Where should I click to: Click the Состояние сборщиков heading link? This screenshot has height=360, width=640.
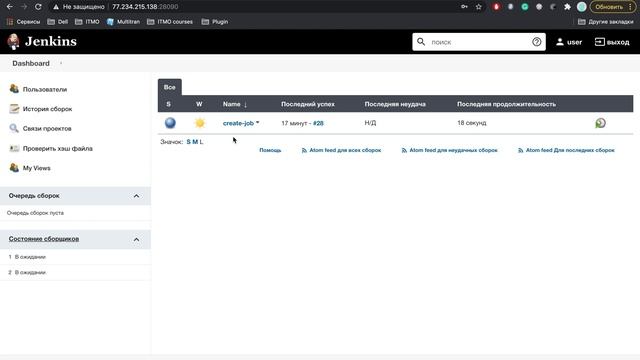tap(44, 239)
